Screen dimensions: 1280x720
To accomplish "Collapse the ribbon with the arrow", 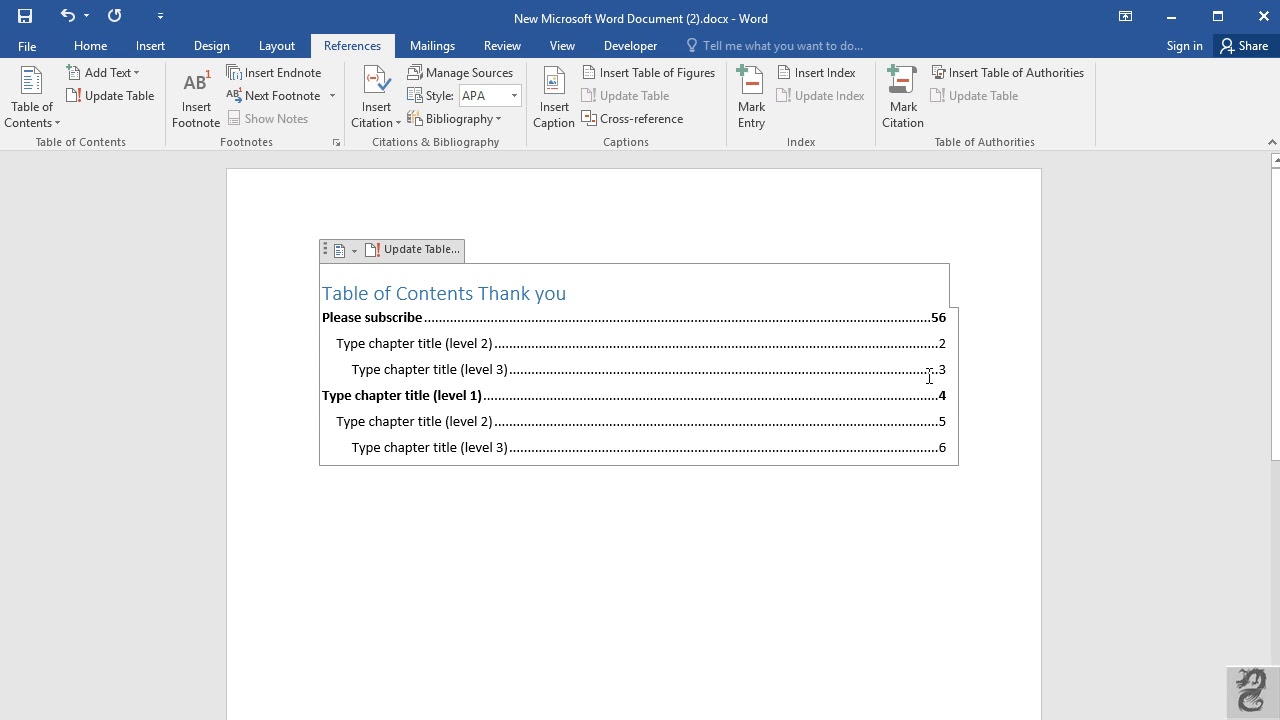I will click(x=1272, y=142).
